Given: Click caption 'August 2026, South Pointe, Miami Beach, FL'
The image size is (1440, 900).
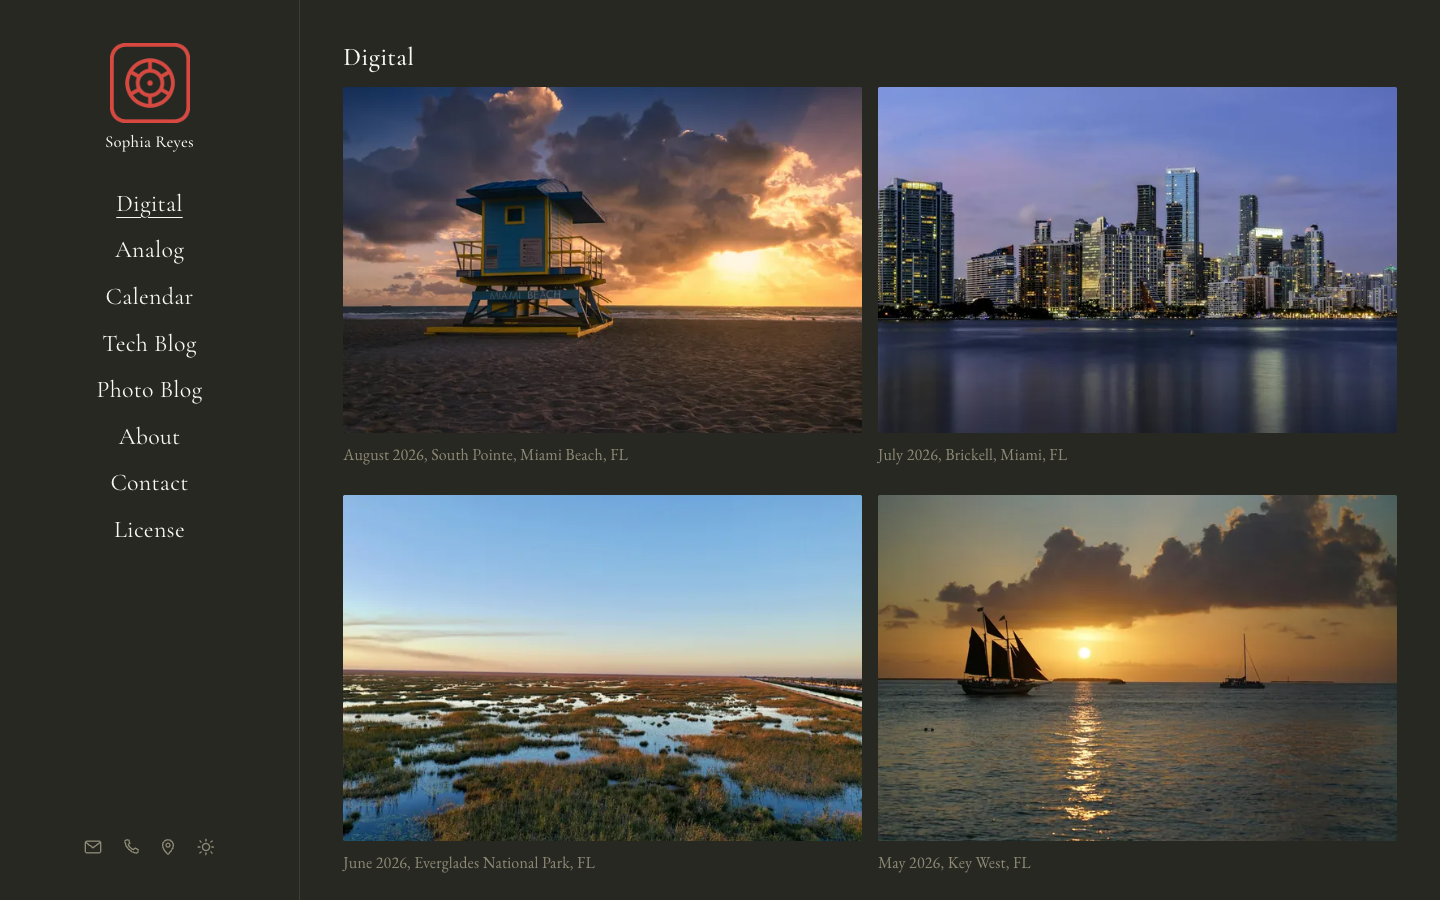Looking at the screenshot, I should click(x=485, y=455).
